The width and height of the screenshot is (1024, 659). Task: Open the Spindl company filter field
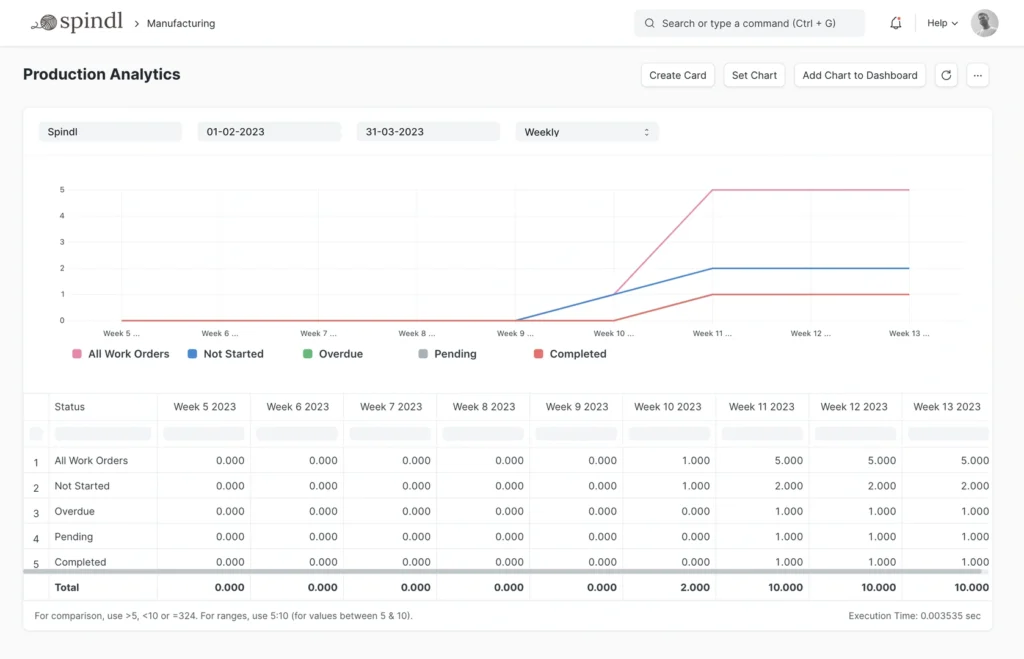(x=110, y=132)
